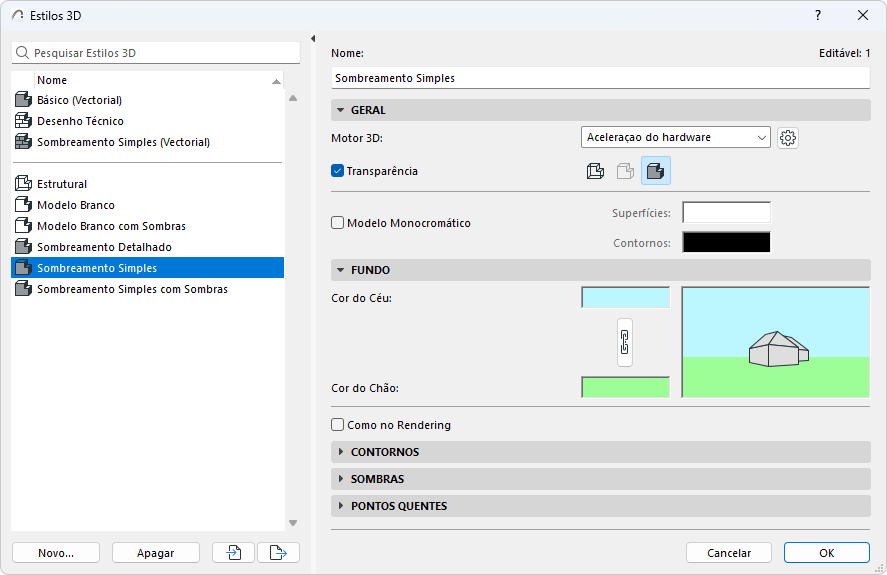Select Básico (Vectorial) style
Image resolution: width=887 pixels, height=575 pixels.
coord(148,100)
